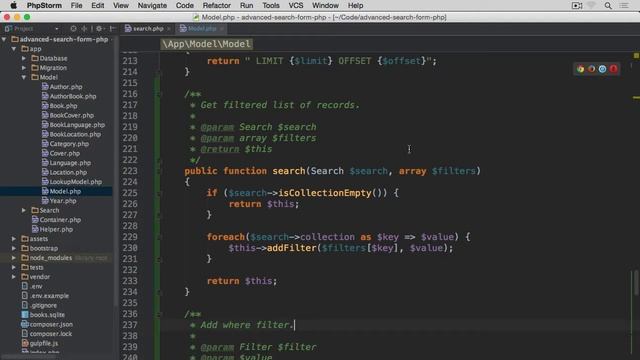Click the search function name on line 223
This screenshot has width=640, height=360.
289,171
